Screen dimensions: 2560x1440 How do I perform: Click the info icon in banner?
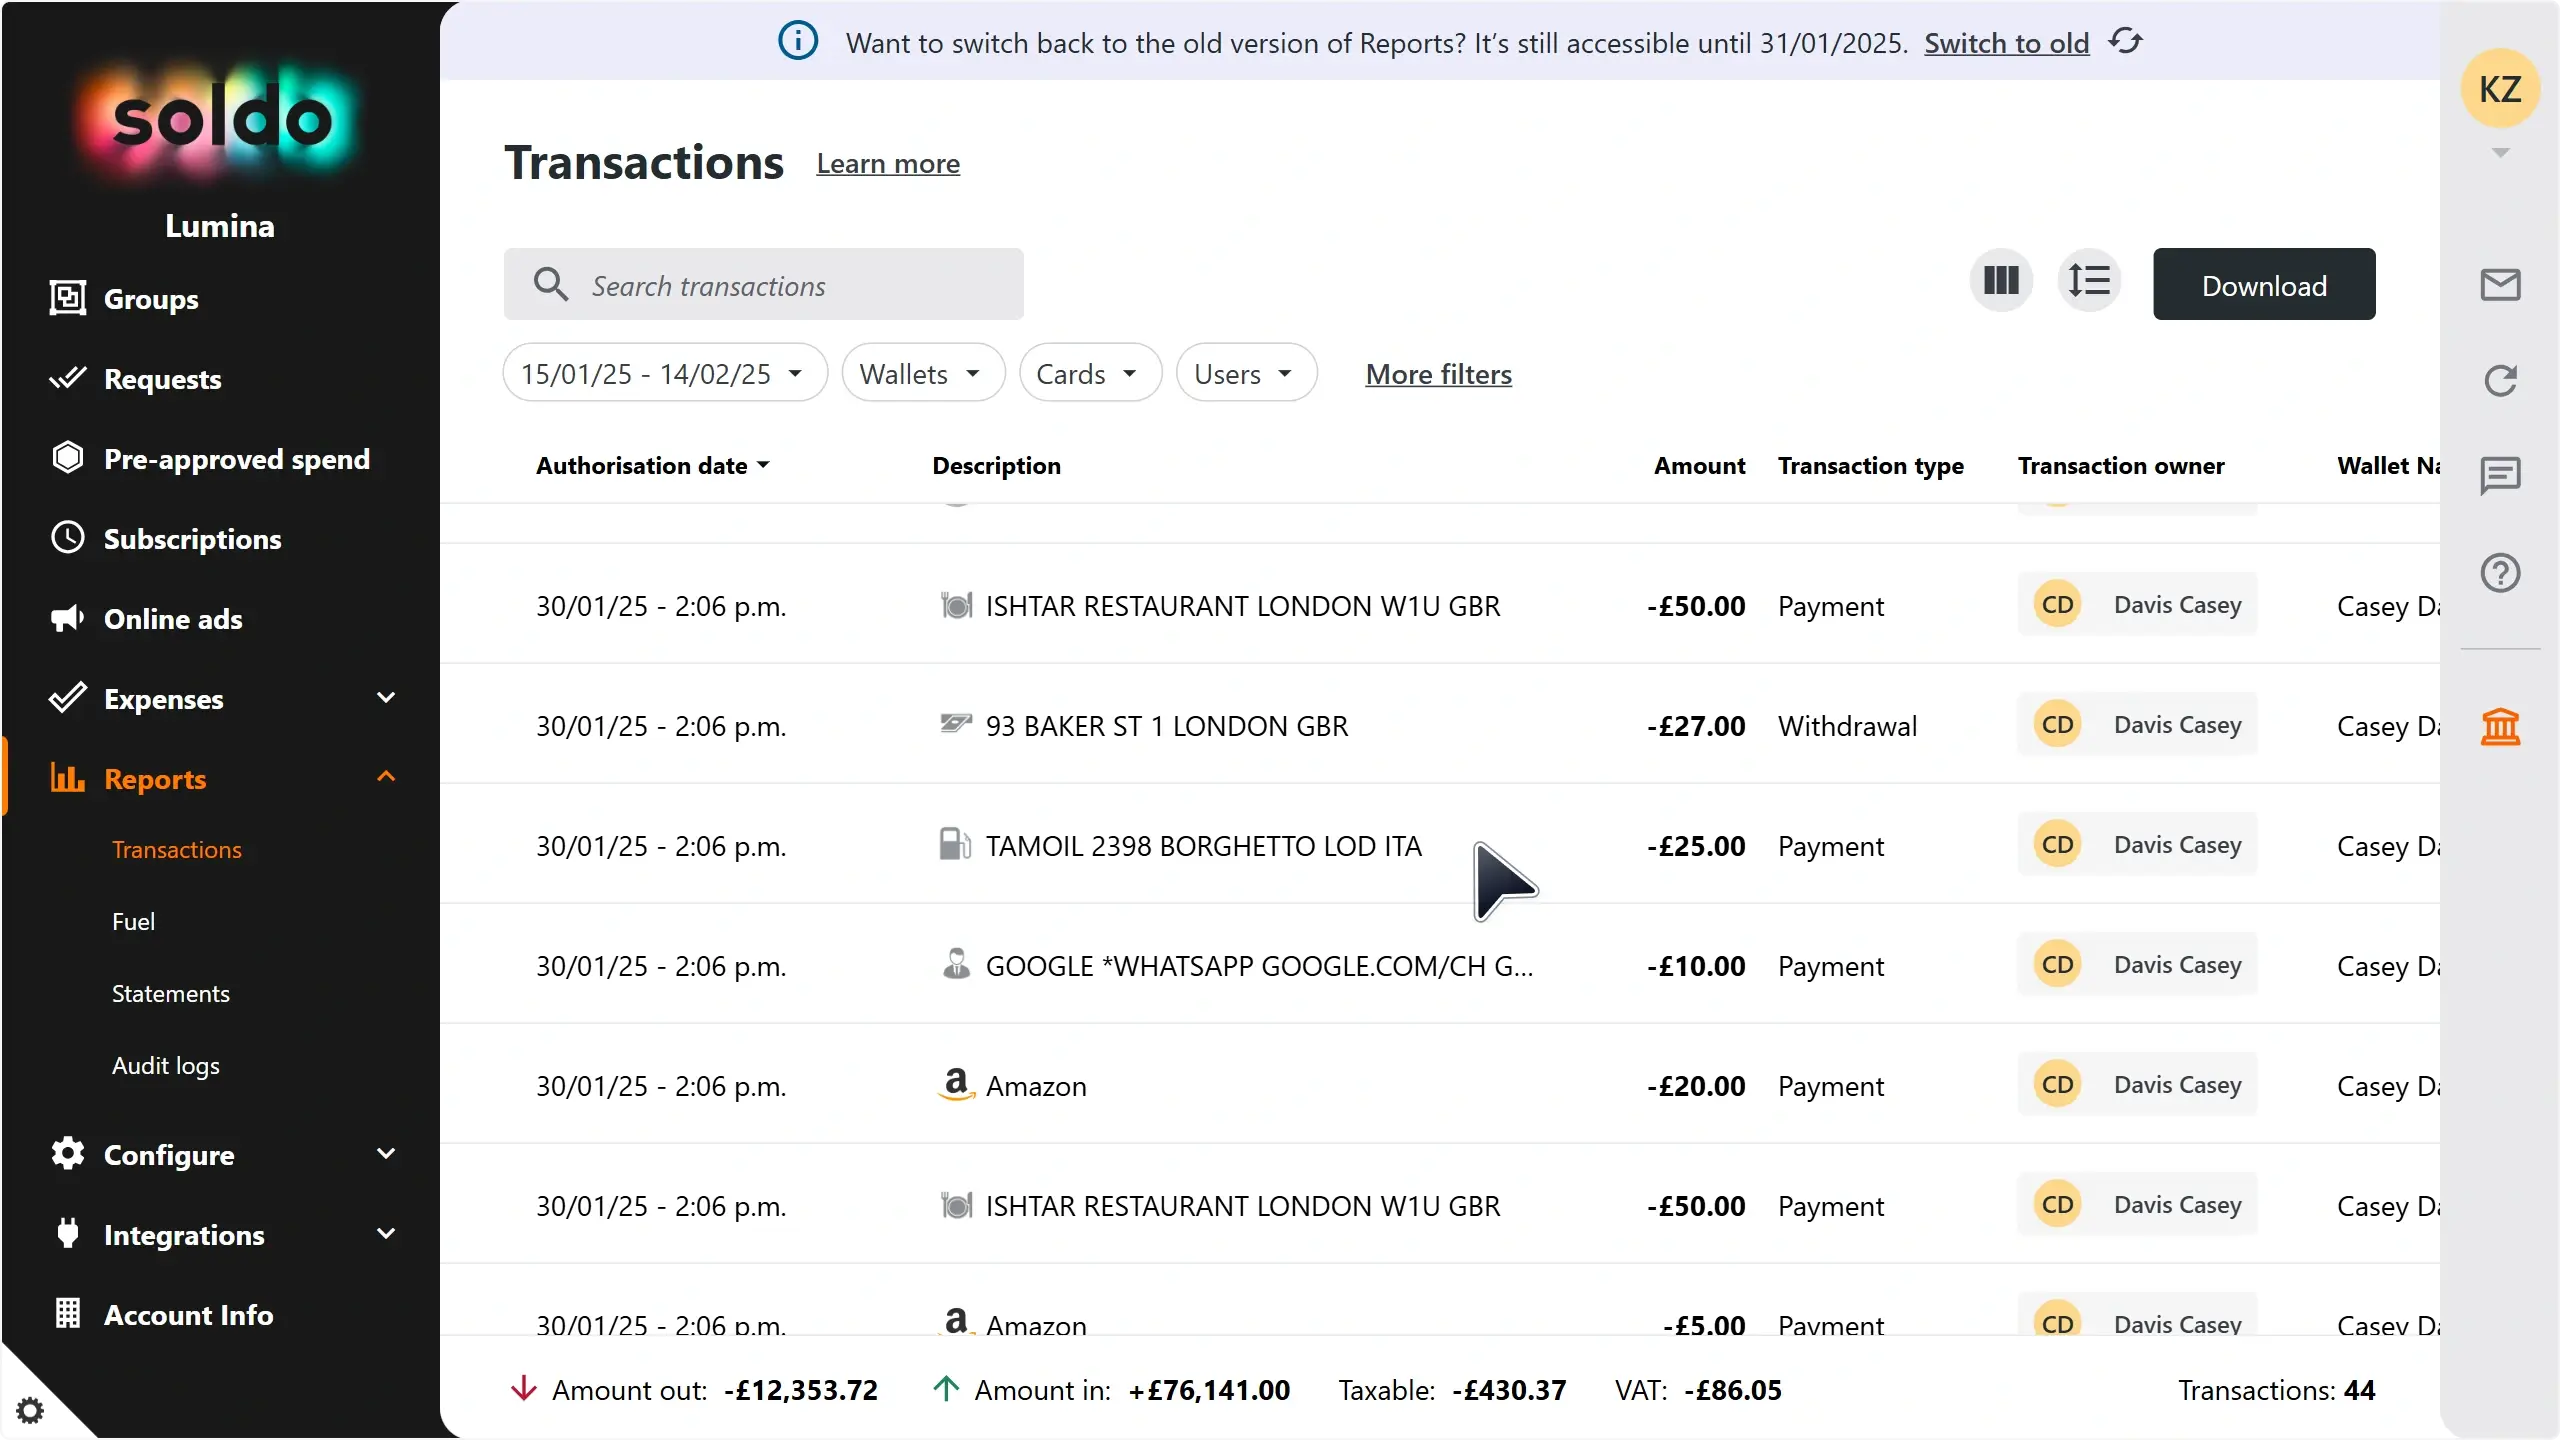(798, 42)
